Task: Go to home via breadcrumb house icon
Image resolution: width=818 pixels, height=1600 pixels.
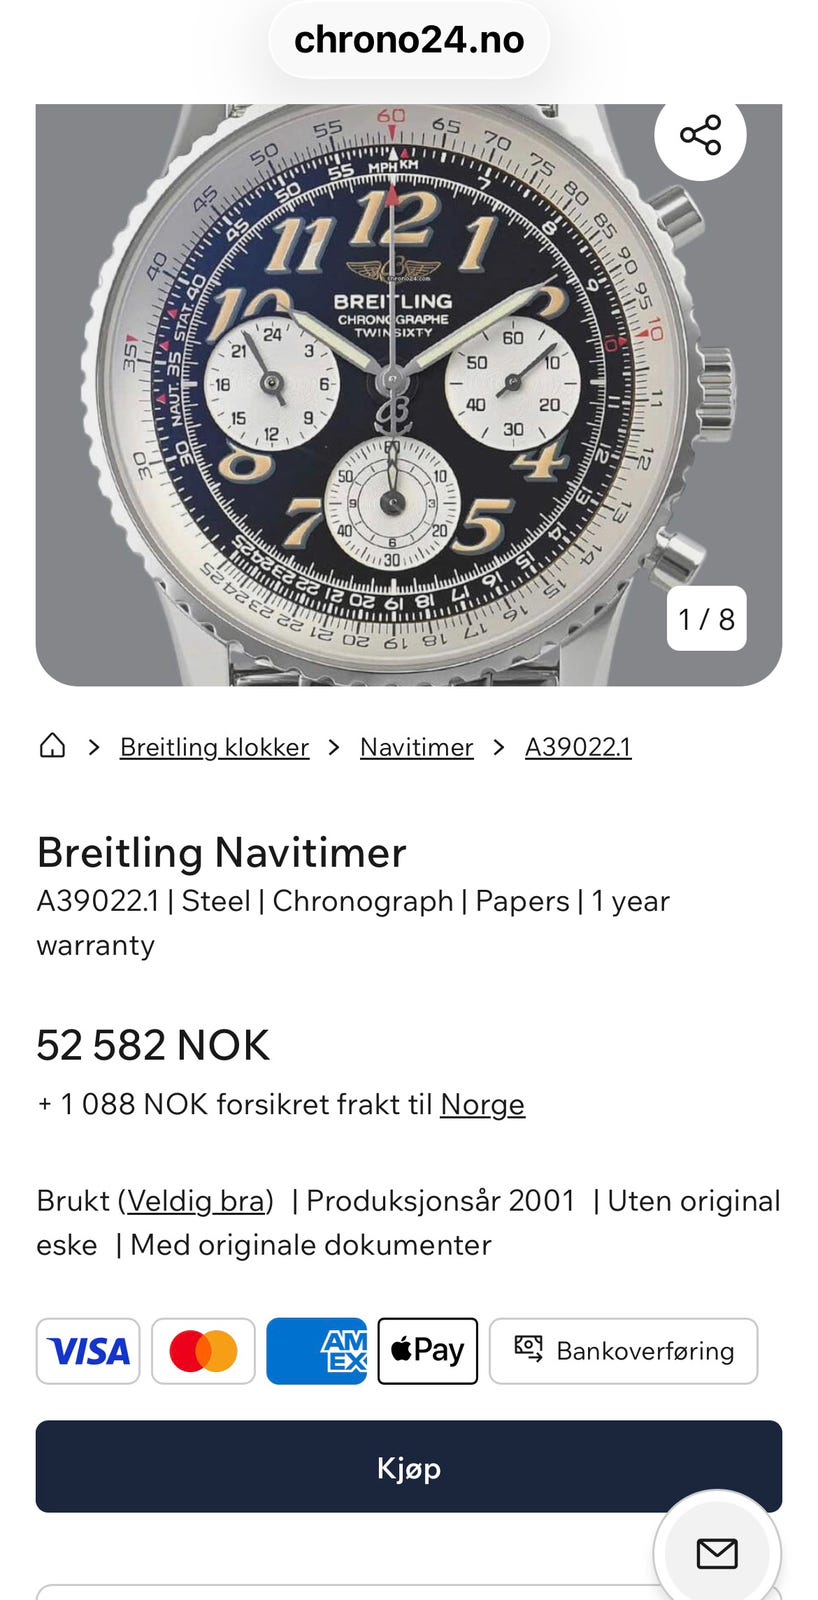Action: pos(52,746)
